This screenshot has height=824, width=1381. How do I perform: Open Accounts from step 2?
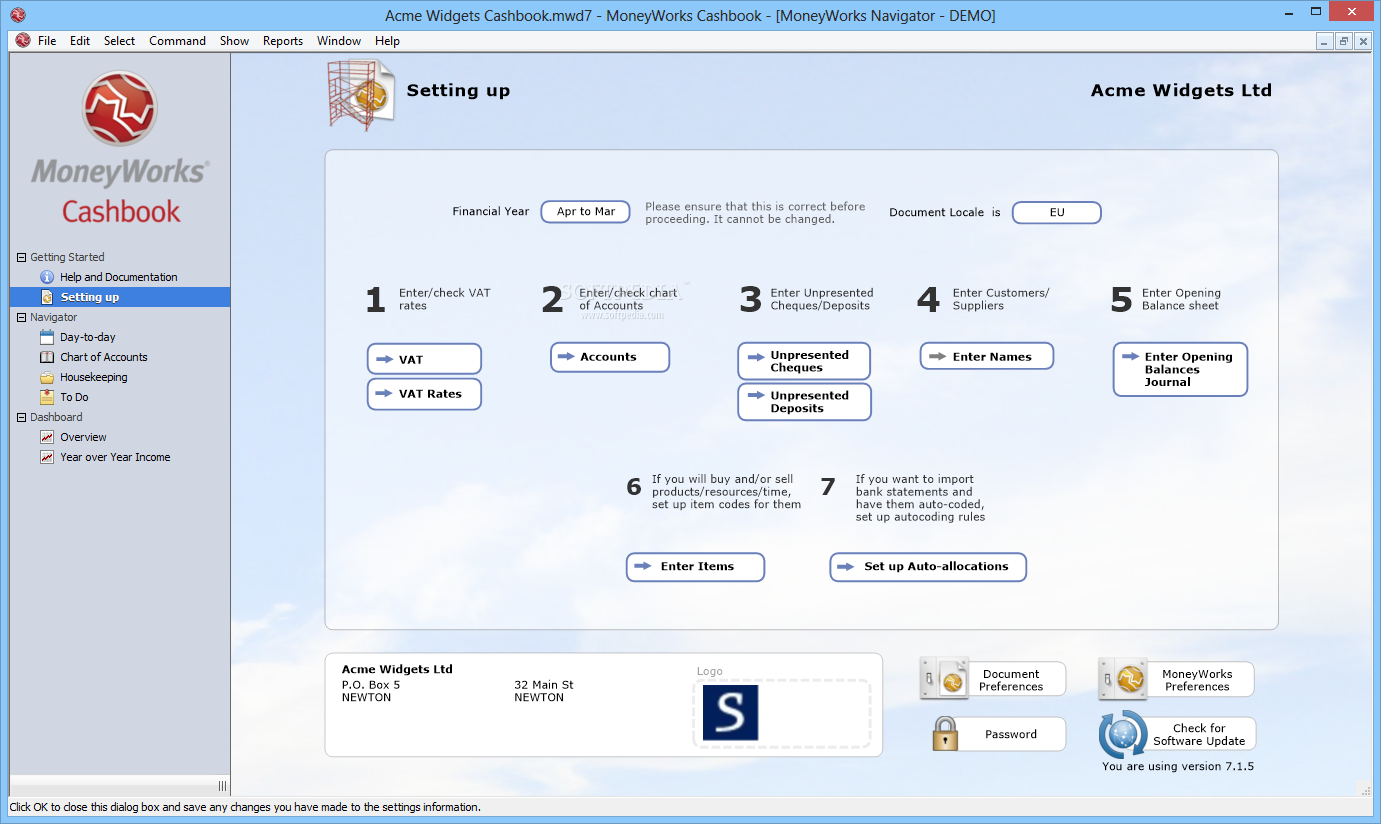(x=609, y=357)
